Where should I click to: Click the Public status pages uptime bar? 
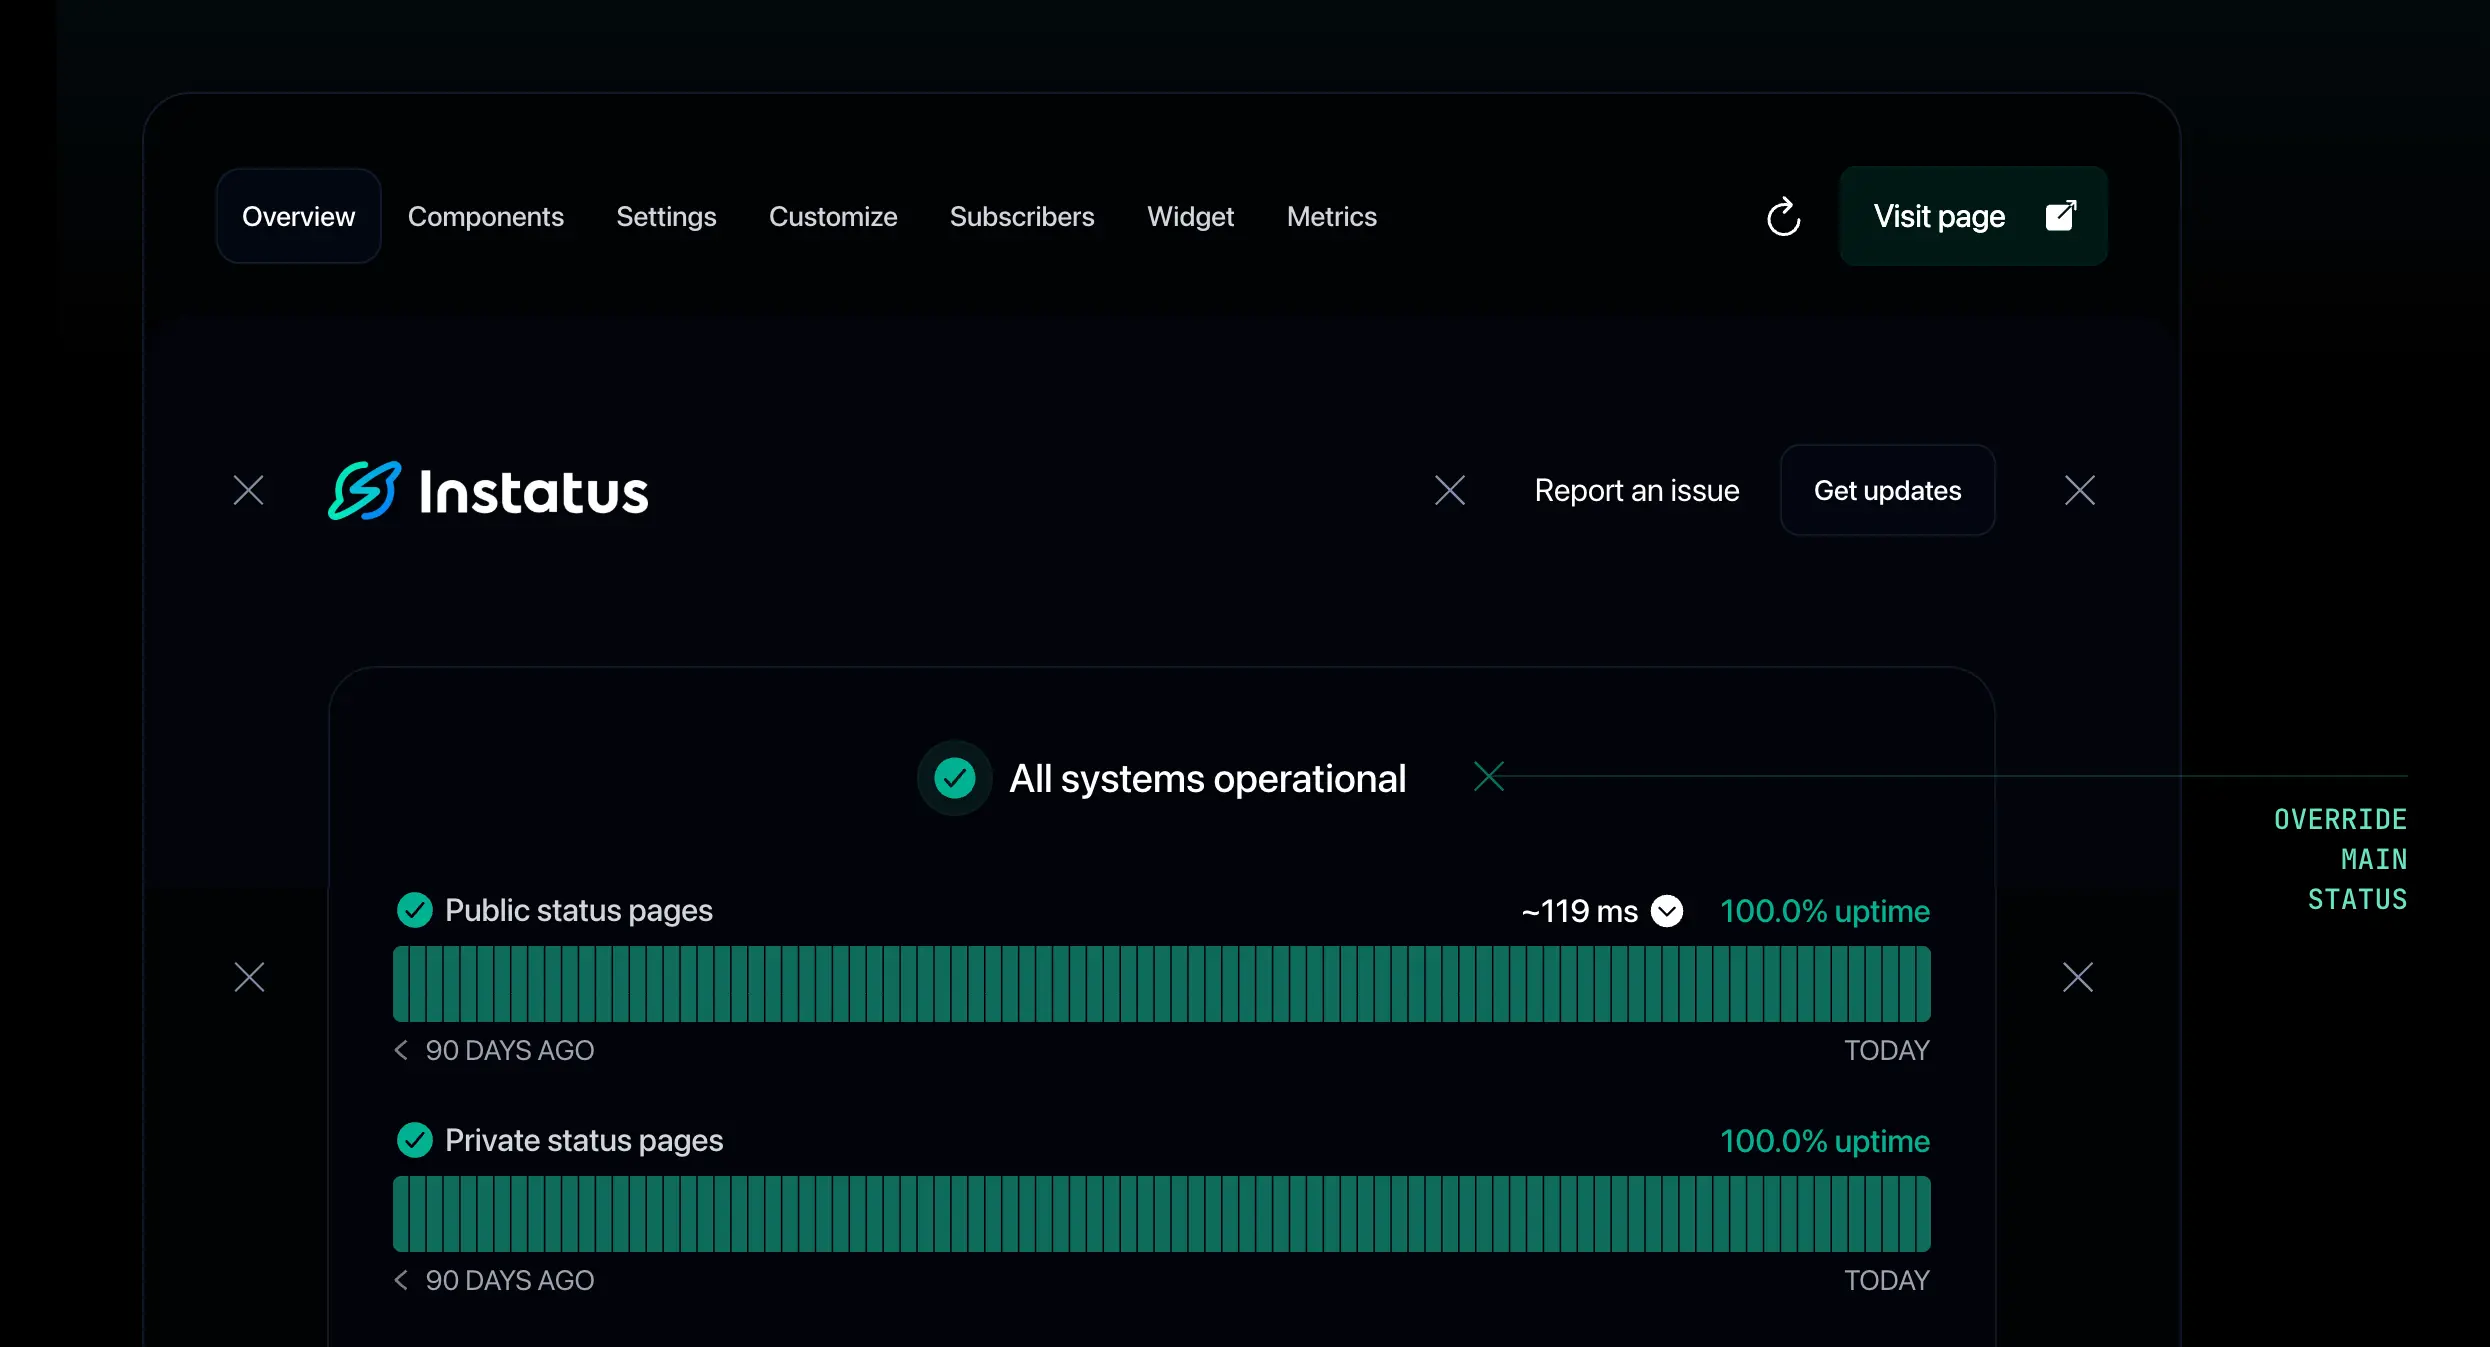coord(1160,984)
